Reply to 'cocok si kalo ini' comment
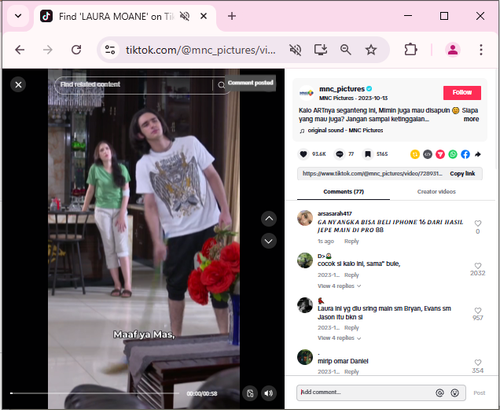 (x=351, y=275)
